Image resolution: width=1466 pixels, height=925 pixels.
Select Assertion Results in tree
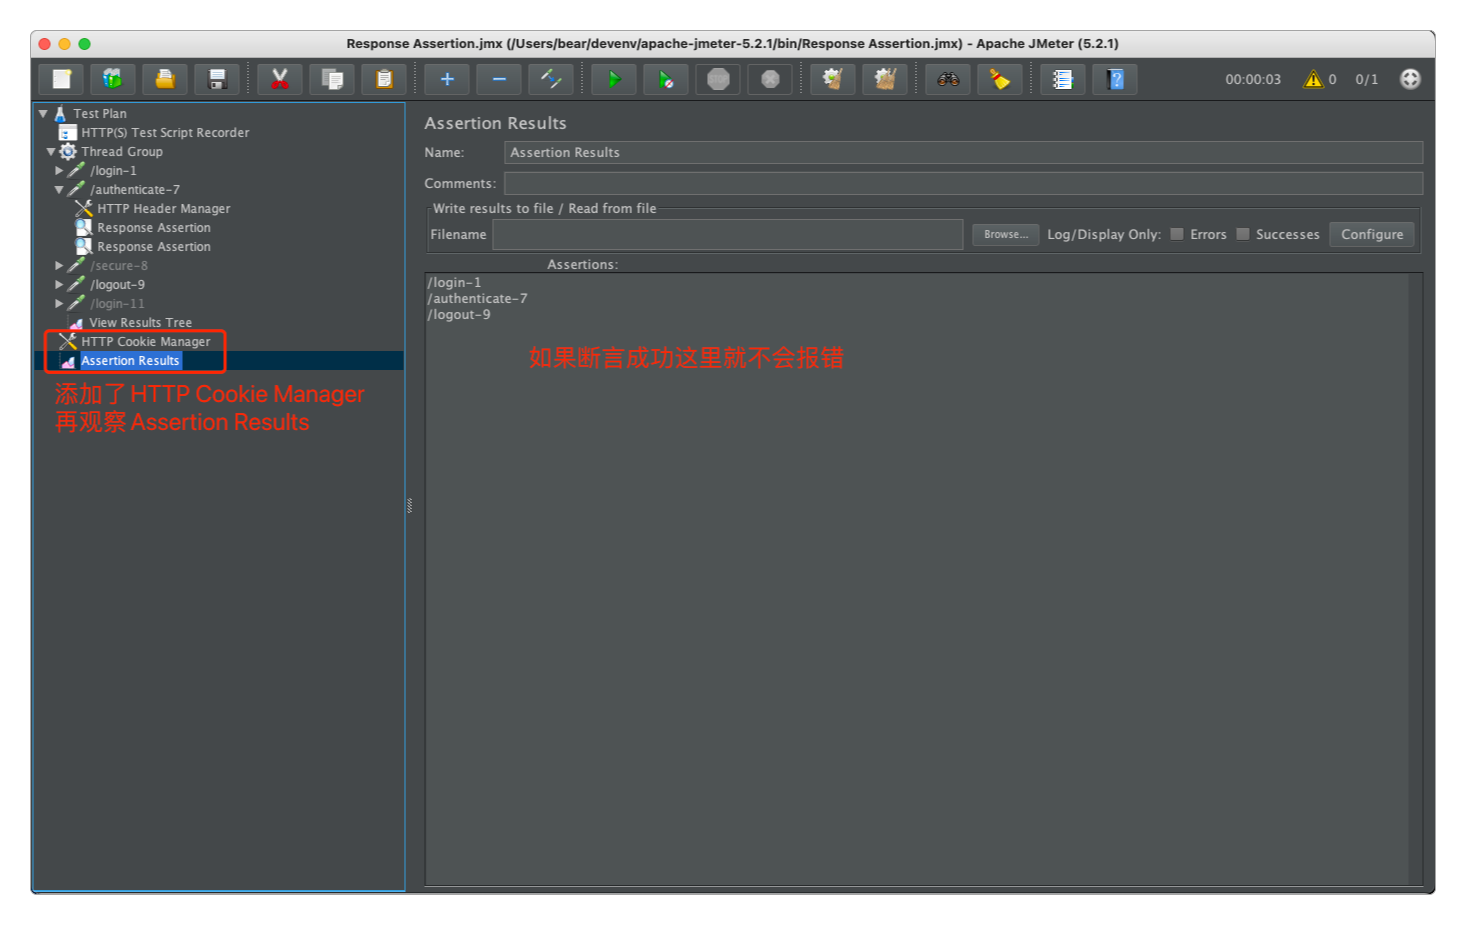pos(130,361)
